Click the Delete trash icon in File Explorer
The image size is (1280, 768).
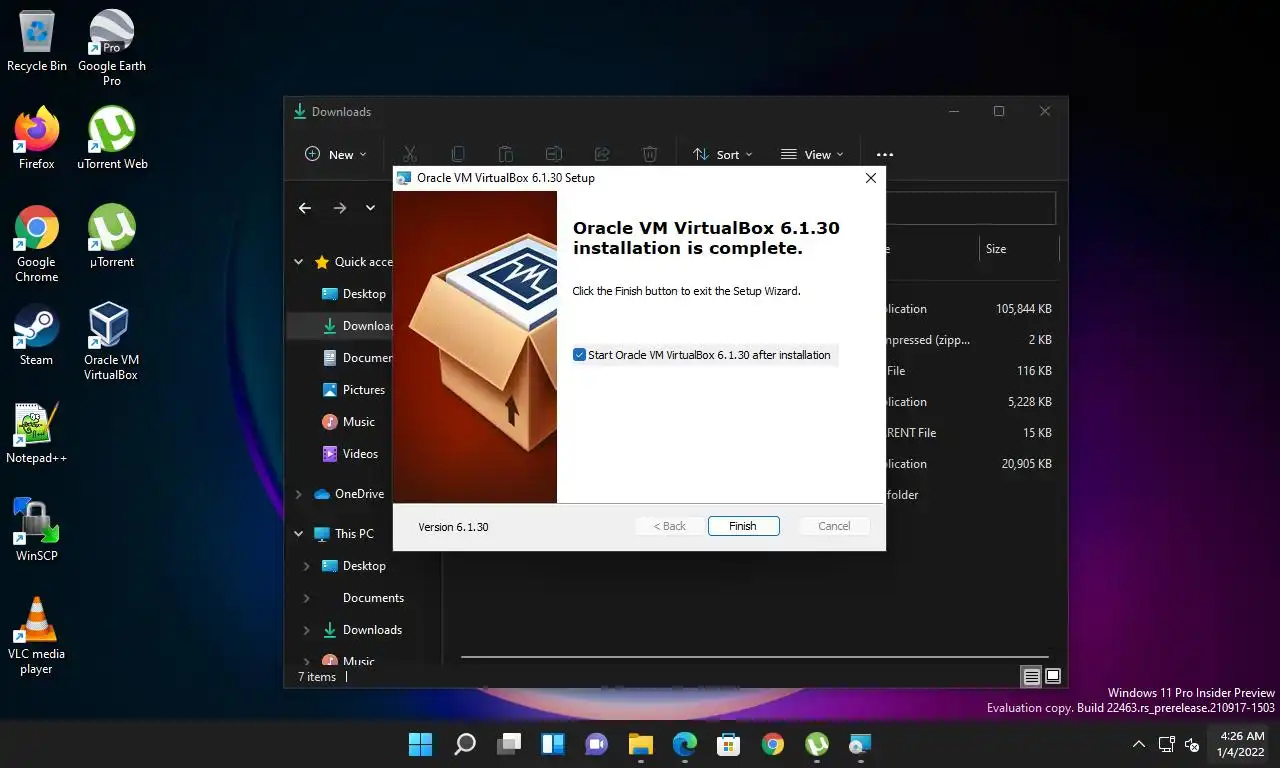650,155
